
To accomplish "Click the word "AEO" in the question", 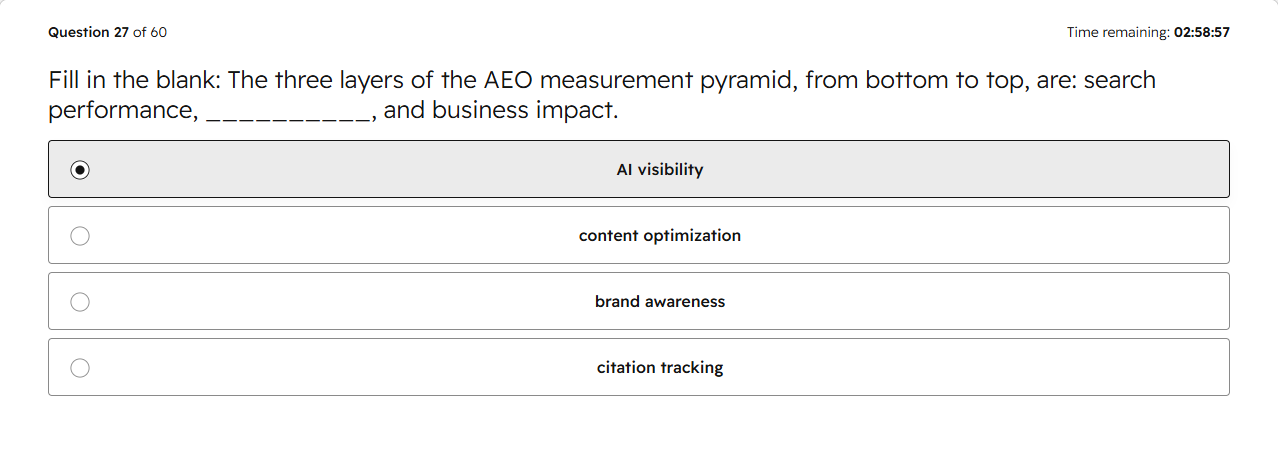I will 508,80.
